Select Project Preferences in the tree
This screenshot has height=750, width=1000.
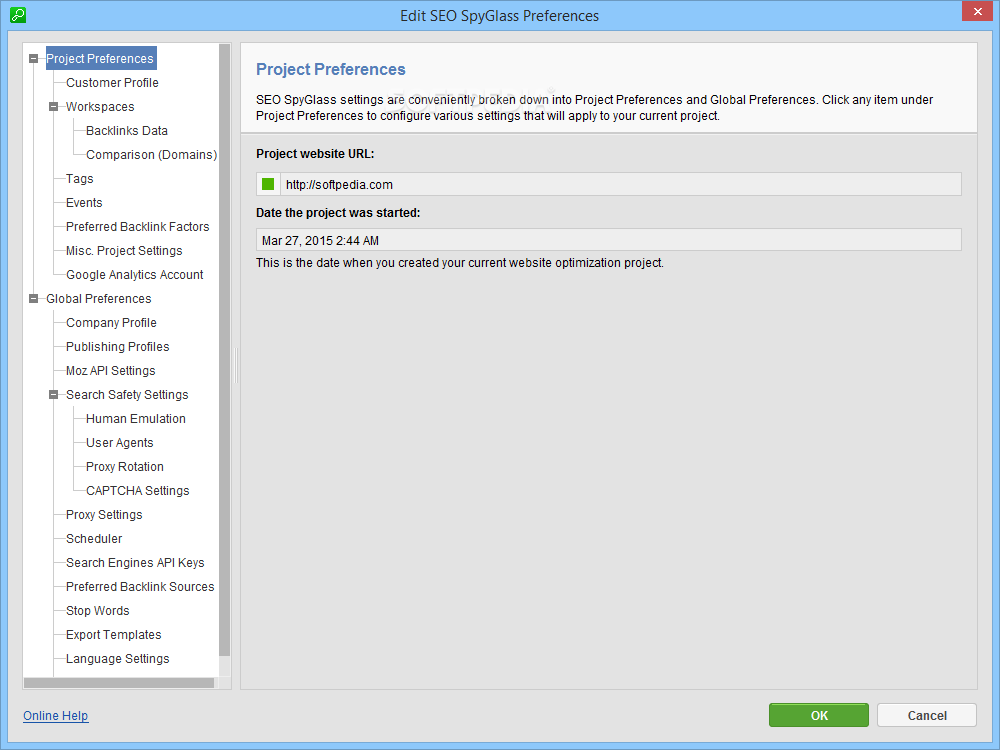pyautogui.click(x=100, y=59)
